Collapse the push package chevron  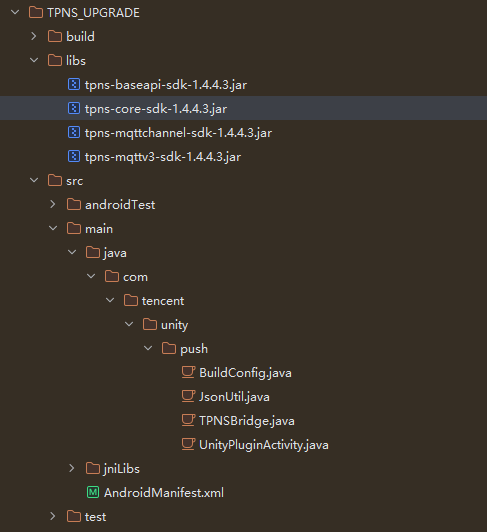[x=148, y=348]
